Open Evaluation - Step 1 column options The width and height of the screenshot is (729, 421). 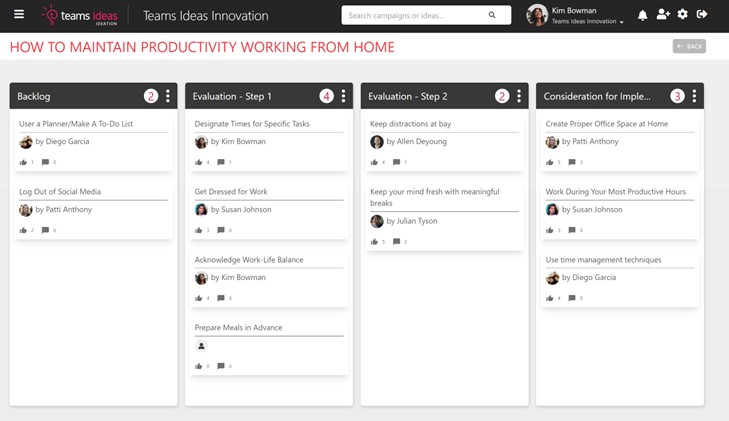pos(343,96)
